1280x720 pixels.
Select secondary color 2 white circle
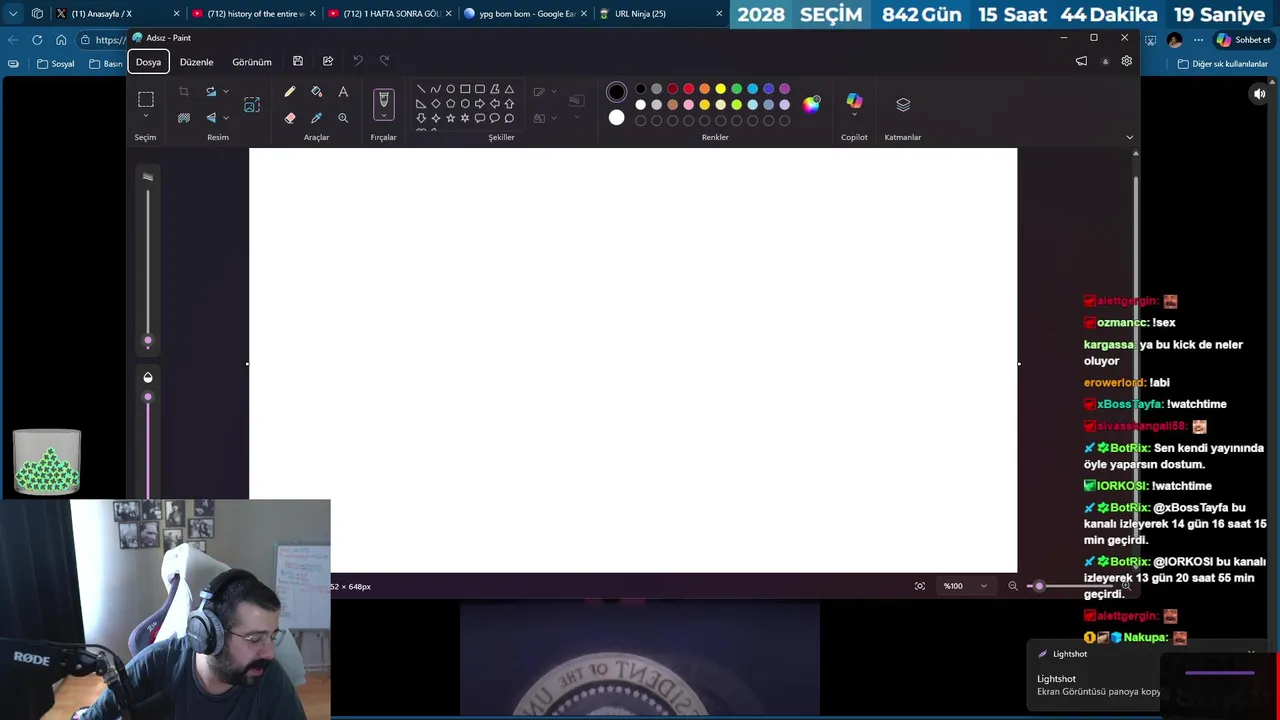[616, 118]
